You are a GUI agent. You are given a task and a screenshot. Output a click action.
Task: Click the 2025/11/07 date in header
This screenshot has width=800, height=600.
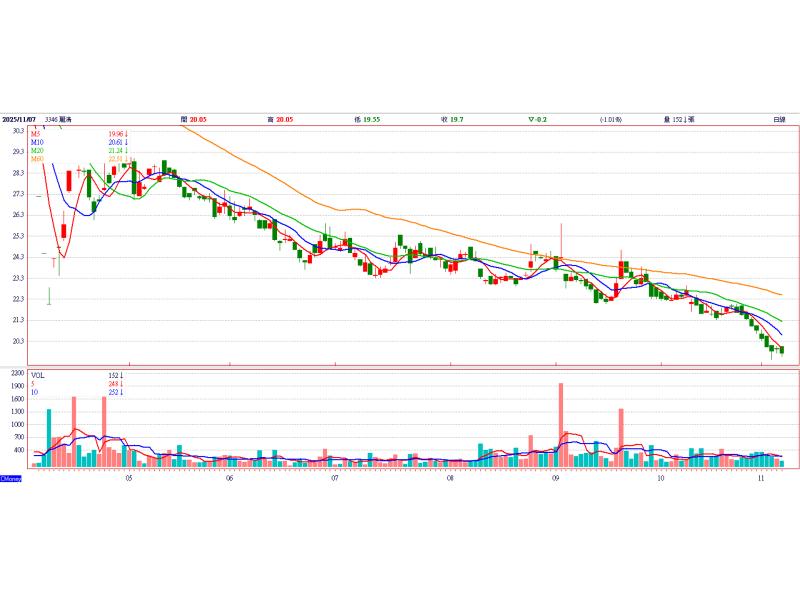19,119
